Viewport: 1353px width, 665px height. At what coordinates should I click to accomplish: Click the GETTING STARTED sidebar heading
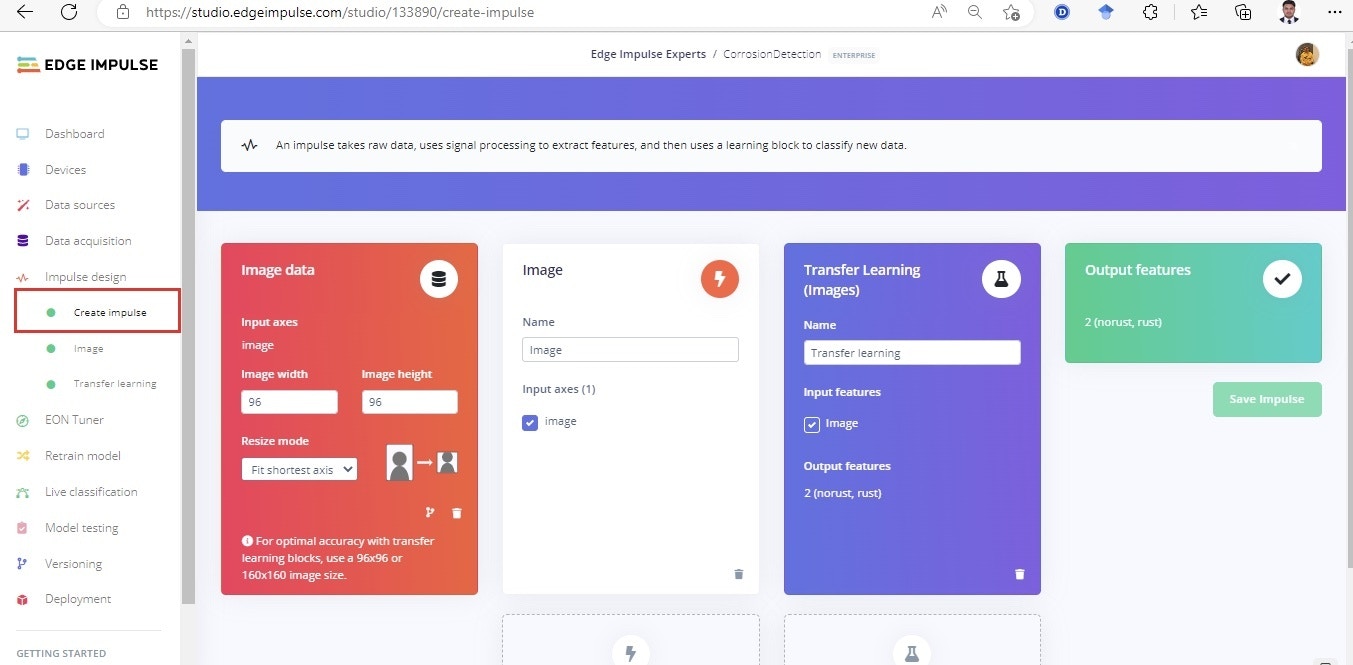[61, 654]
